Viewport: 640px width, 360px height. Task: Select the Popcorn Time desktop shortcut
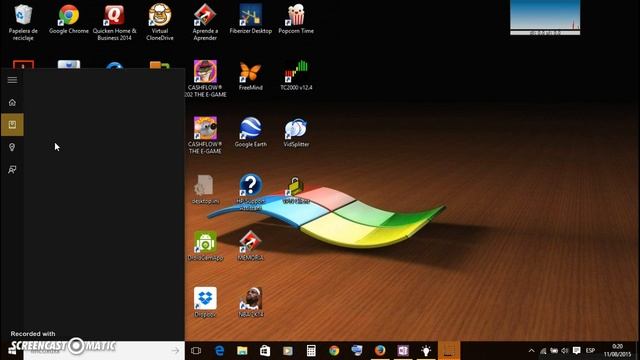tap(296, 19)
